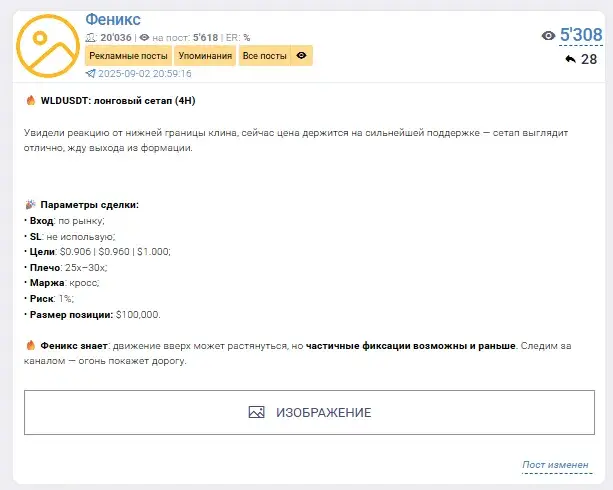Image resolution: width=613 pixels, height=490 pixels.
Task: Click the text Параметры сделки:
Action: pos(90,205)
